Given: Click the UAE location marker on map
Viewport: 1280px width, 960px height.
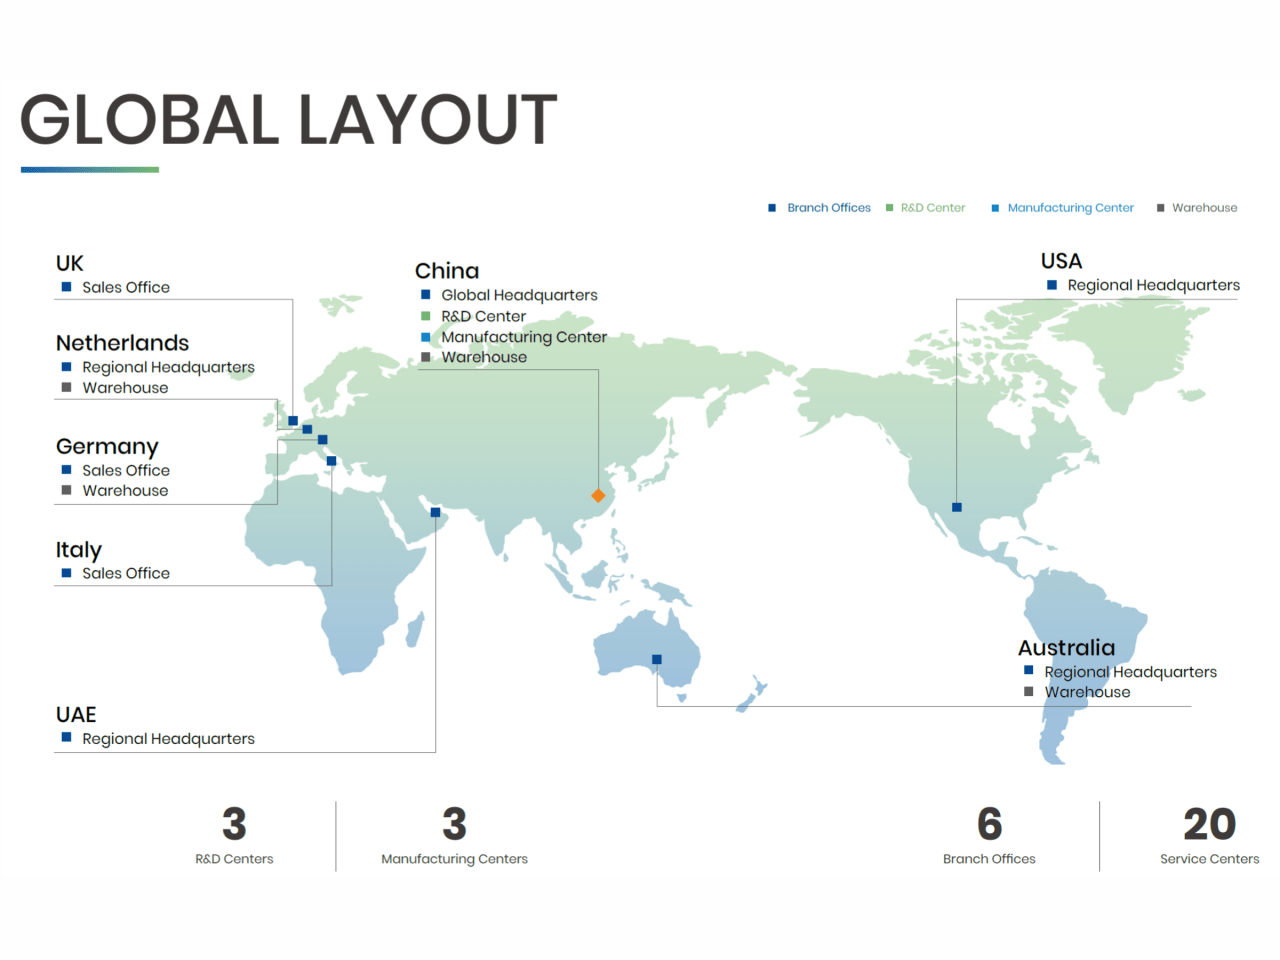Looking at the screenshot, I should click(435, 512).
